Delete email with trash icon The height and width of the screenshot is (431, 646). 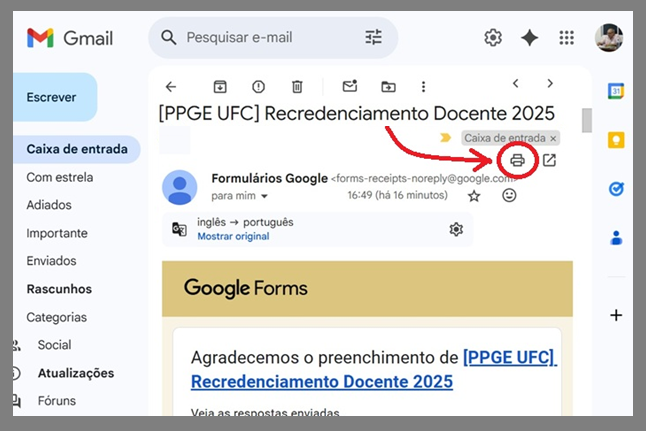coord(297,86)
